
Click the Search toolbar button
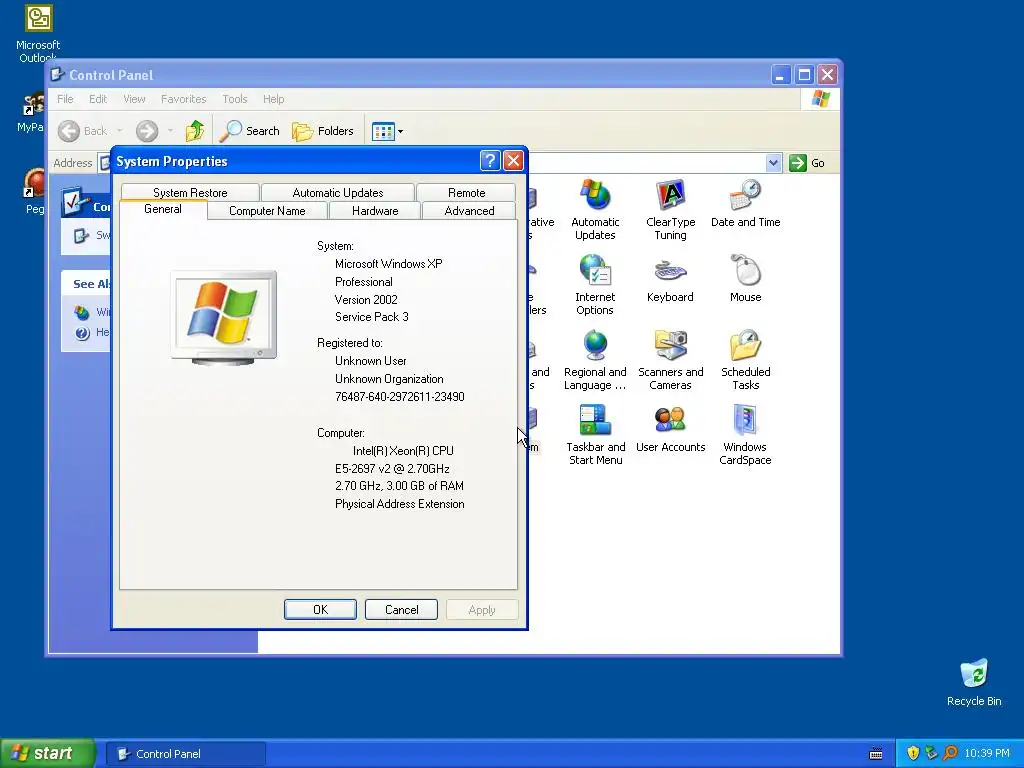coord(249,131)
